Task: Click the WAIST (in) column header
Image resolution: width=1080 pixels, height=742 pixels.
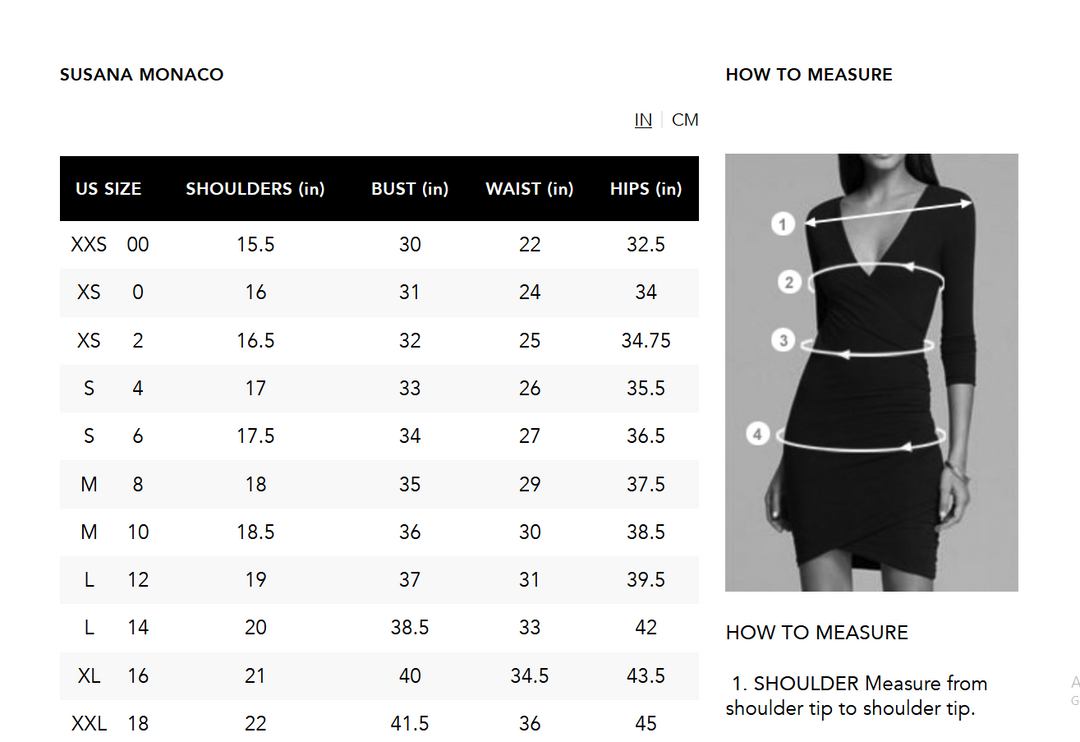Action: 529,189
